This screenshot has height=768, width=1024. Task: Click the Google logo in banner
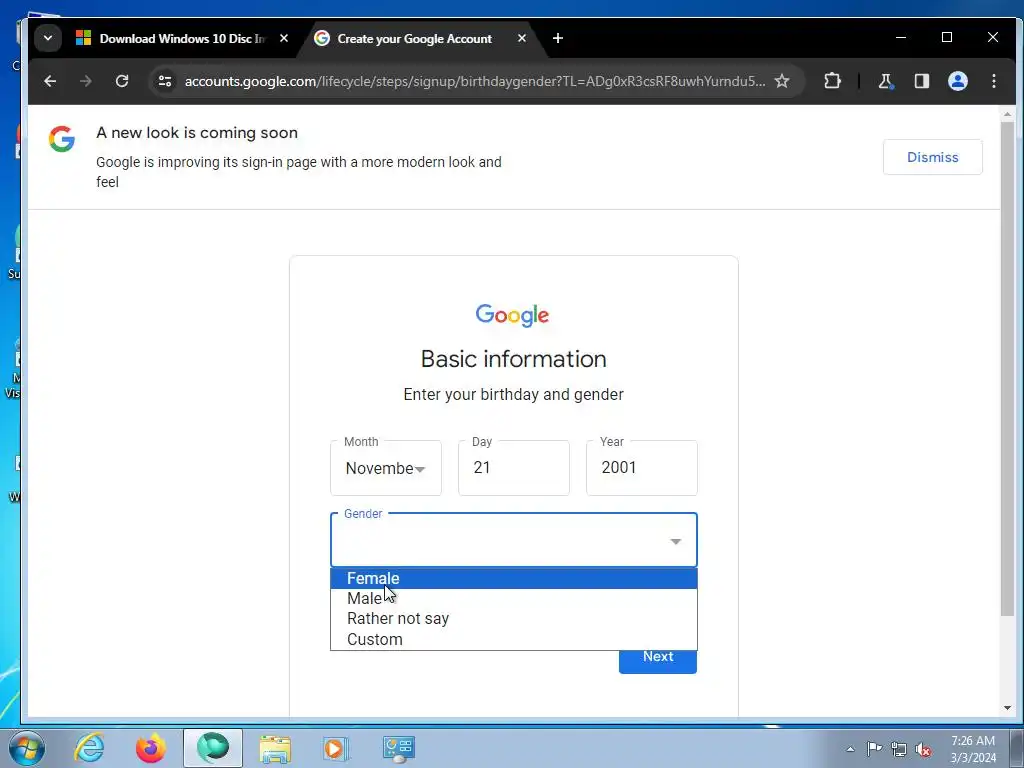61,139
